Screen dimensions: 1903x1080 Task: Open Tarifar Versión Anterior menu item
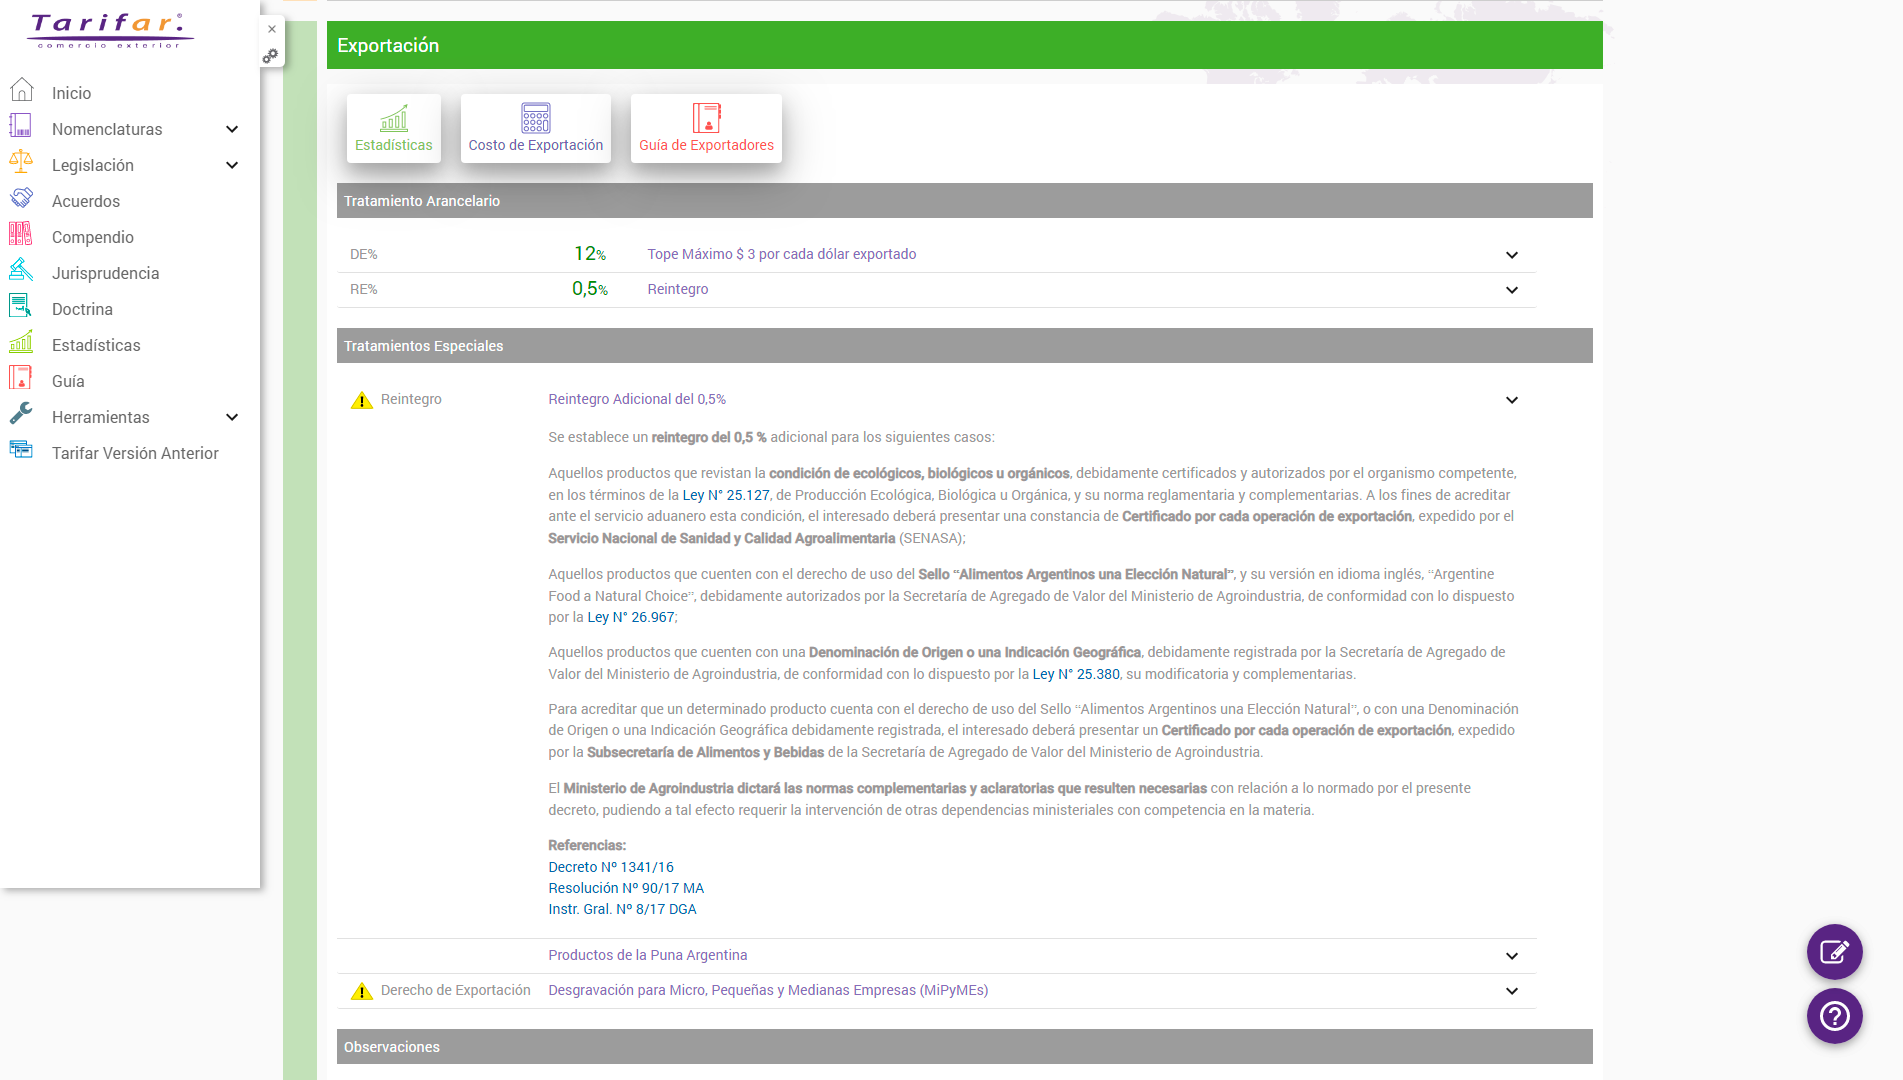pos(135,453)
